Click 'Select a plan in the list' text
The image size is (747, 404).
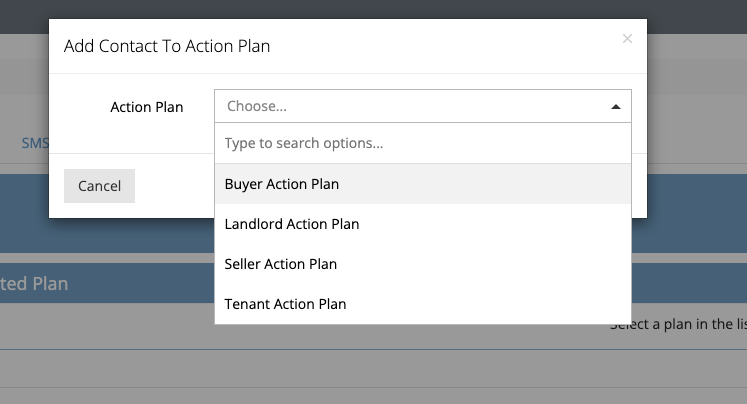click(677, 324)
